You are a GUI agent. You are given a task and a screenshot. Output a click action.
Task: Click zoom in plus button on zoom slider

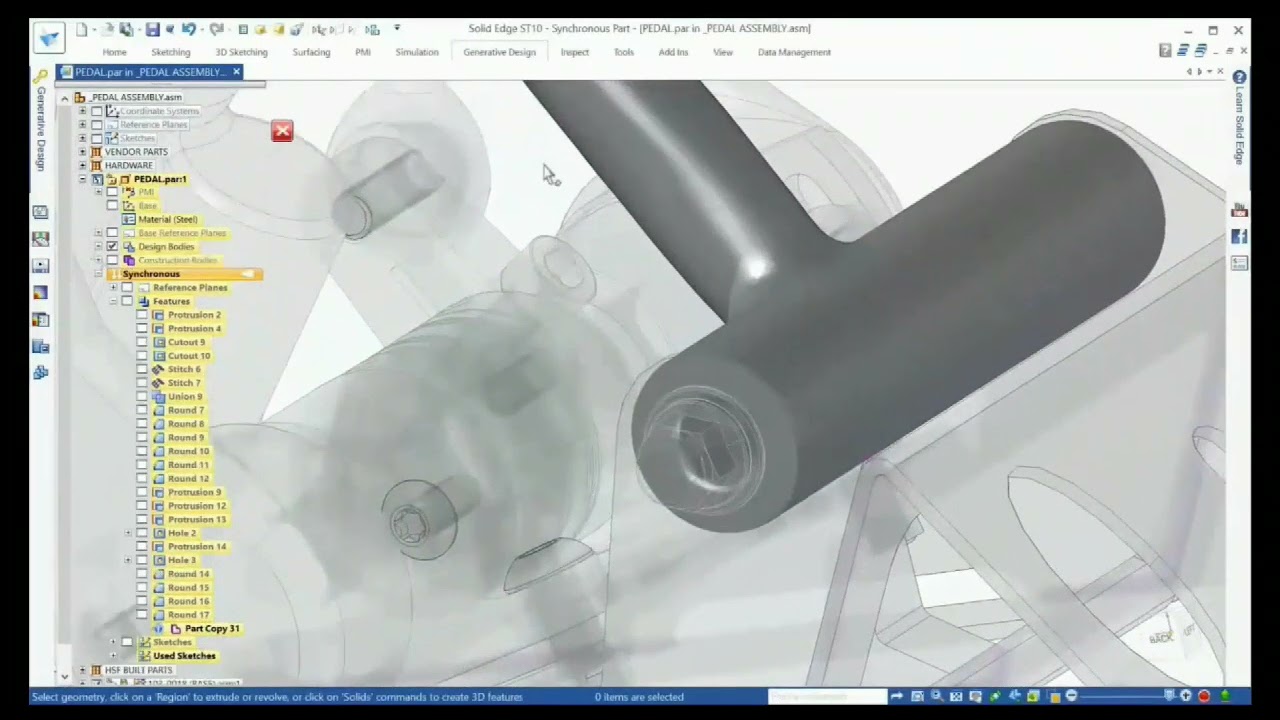point(1186,696)
